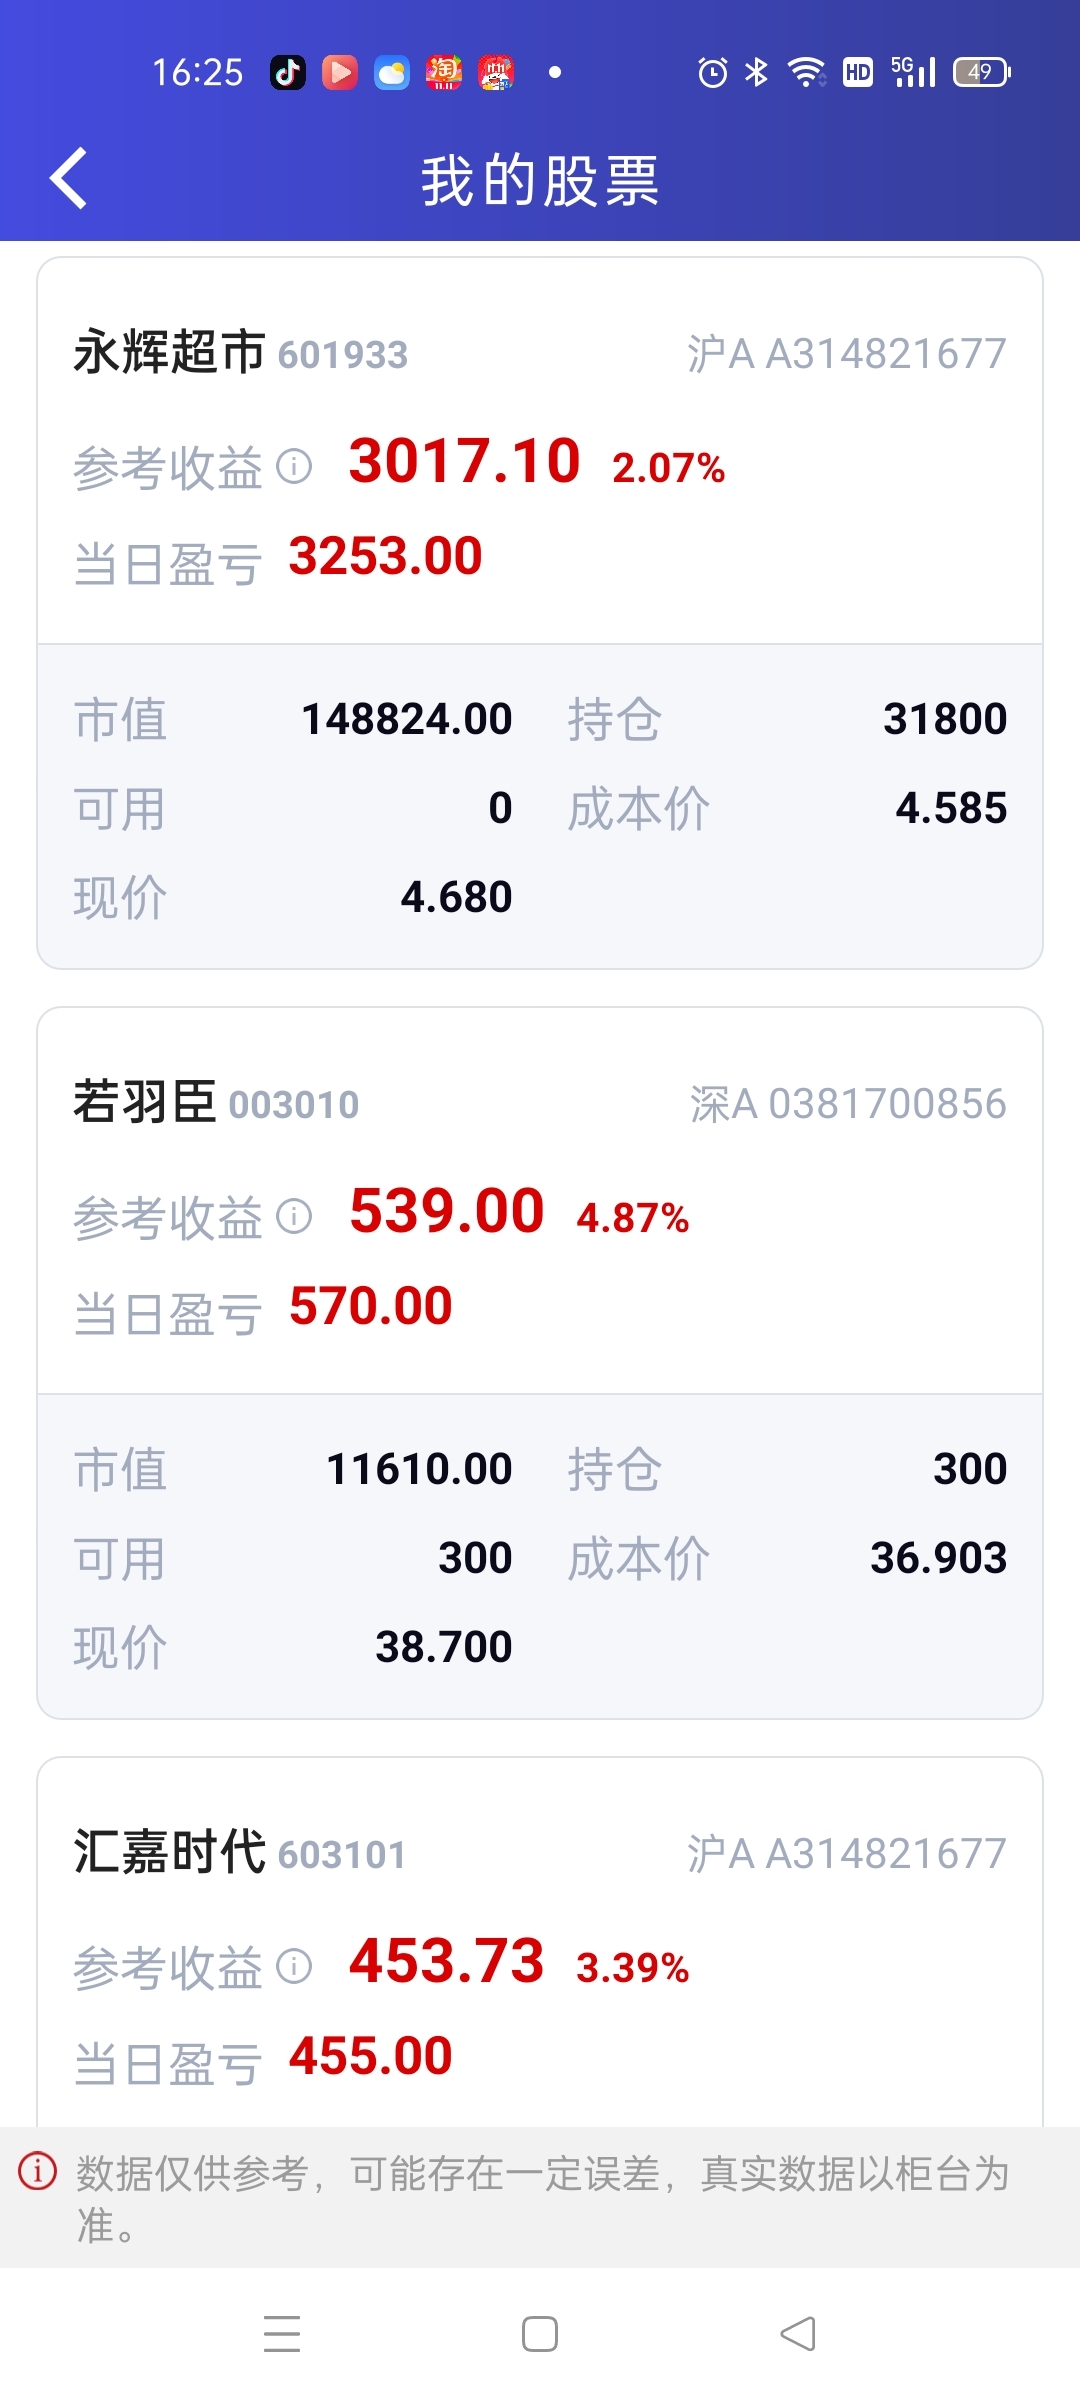Open info icon beside 永辉超市 参考收益

294,466
